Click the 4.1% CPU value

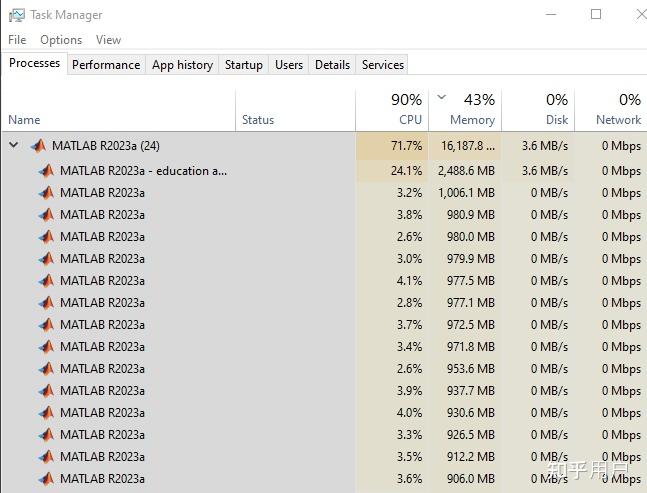click(409, 281)
